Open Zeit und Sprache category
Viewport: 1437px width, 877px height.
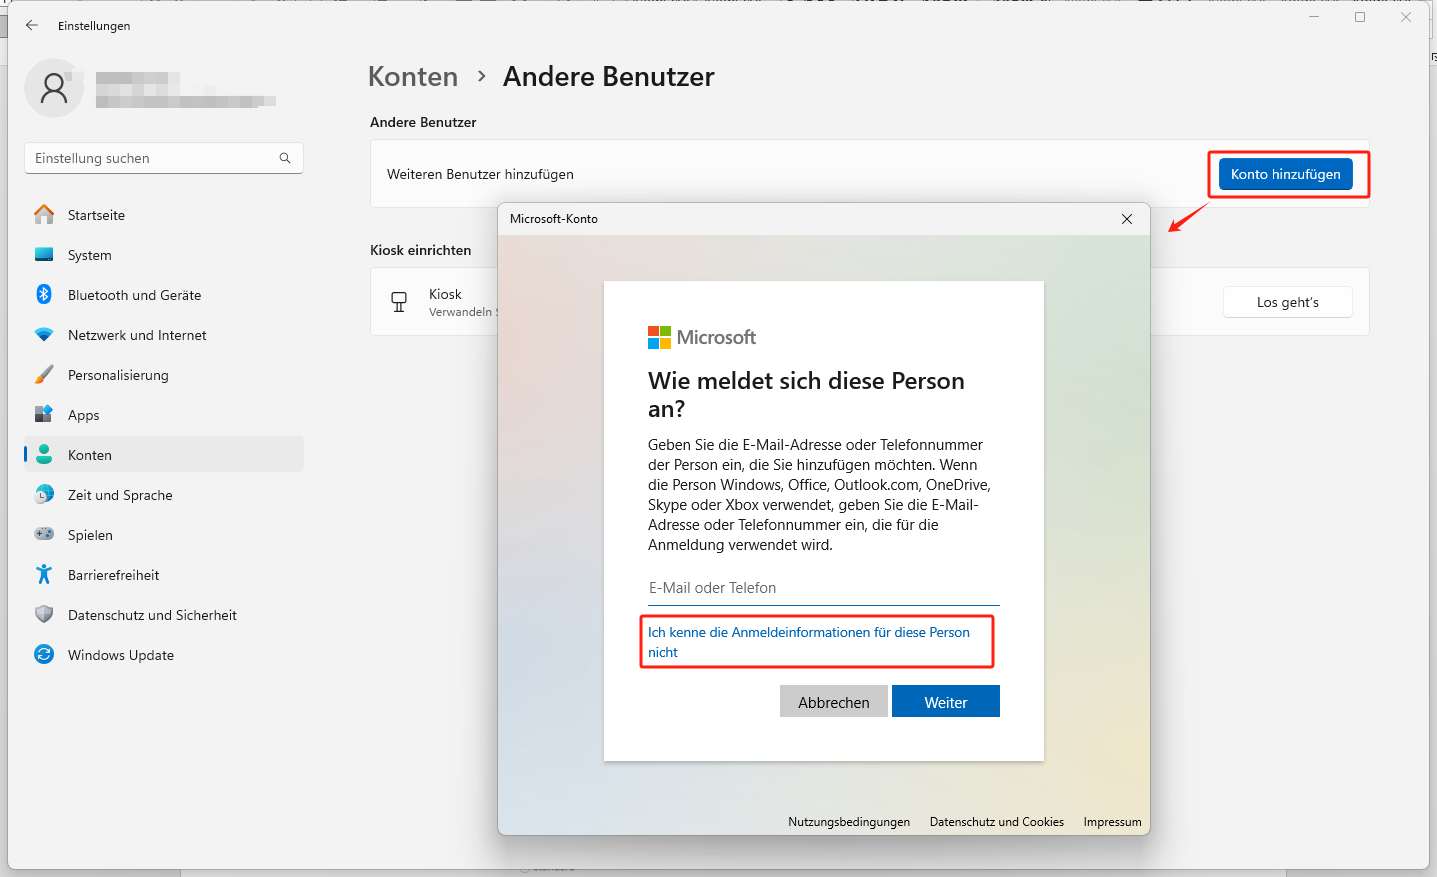coord(164,495)
